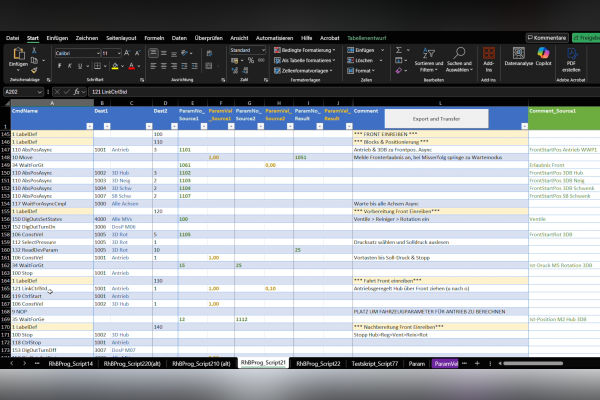Open the Standard number format dropdown
Viewport: 600px width, 400px height.
coord(265,49)
